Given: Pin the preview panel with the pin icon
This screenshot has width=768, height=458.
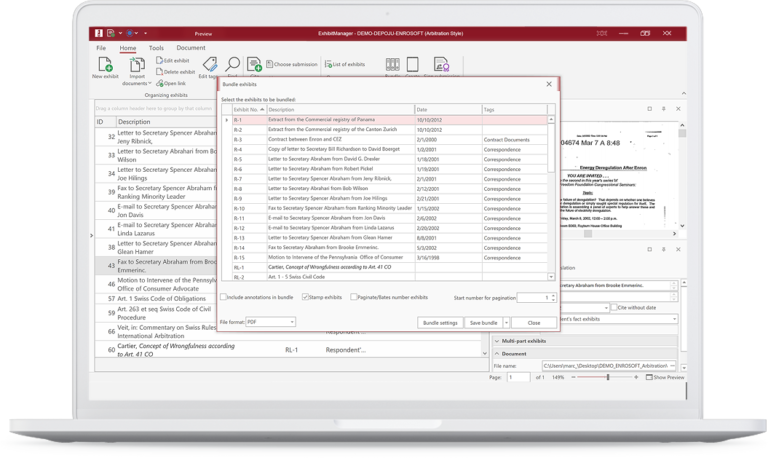Looking at the screenshot, I should click(664, 109).
